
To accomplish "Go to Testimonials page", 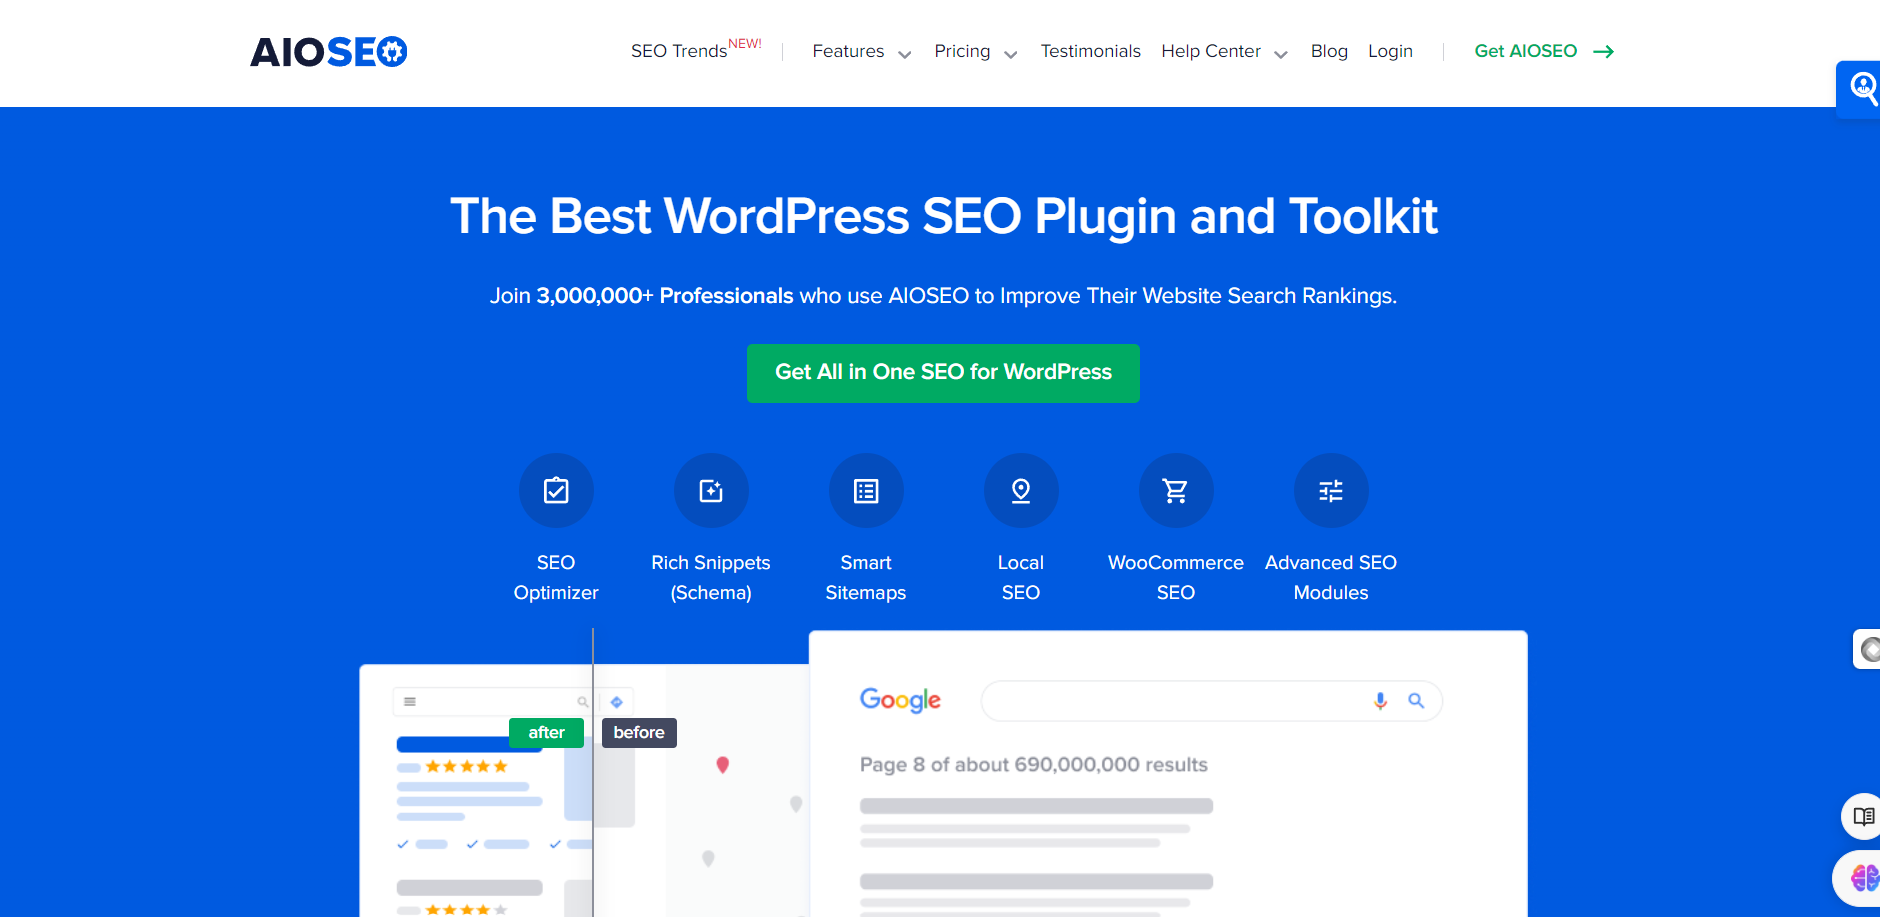I will coord(1090,51).
